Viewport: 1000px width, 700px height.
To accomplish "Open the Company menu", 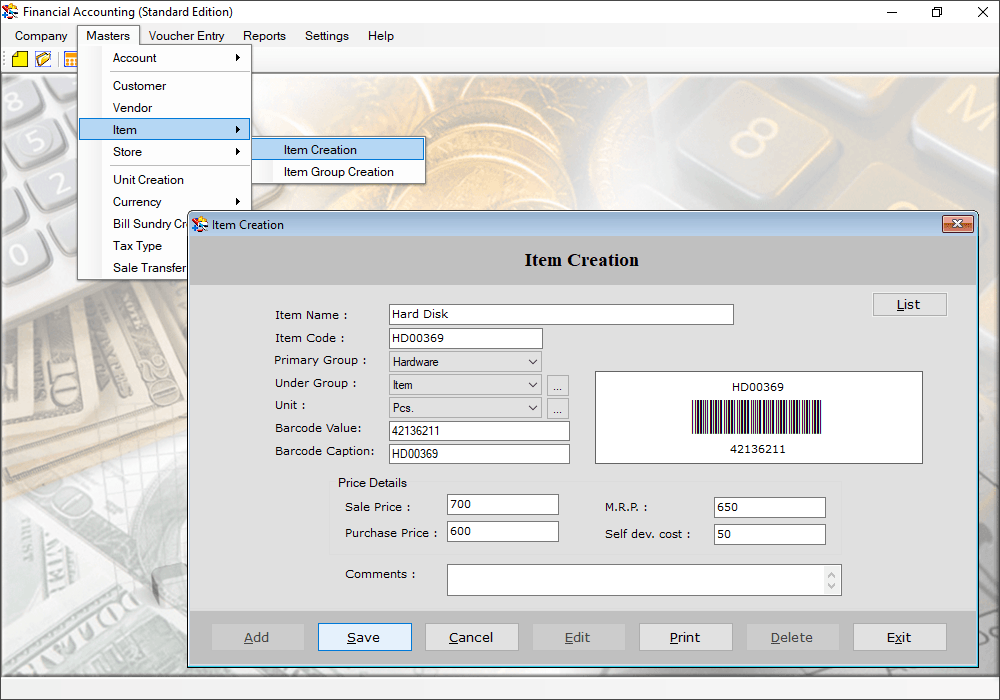I will tap(41, 36).
